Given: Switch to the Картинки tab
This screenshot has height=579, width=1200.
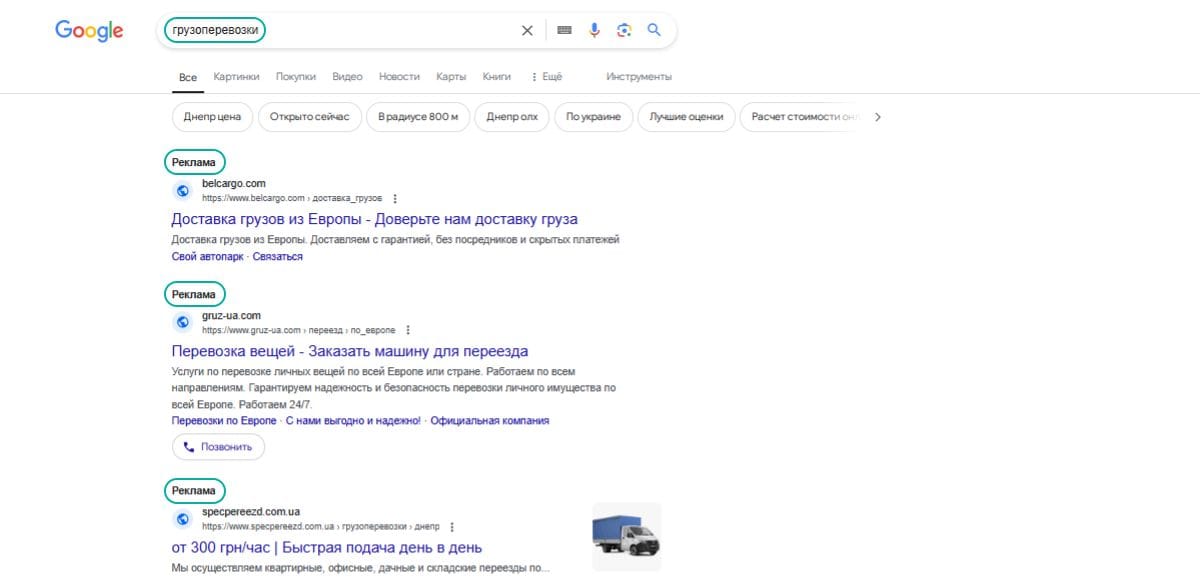Looking at the screenshot, I should pyautogui.click(x=236, y=77).
